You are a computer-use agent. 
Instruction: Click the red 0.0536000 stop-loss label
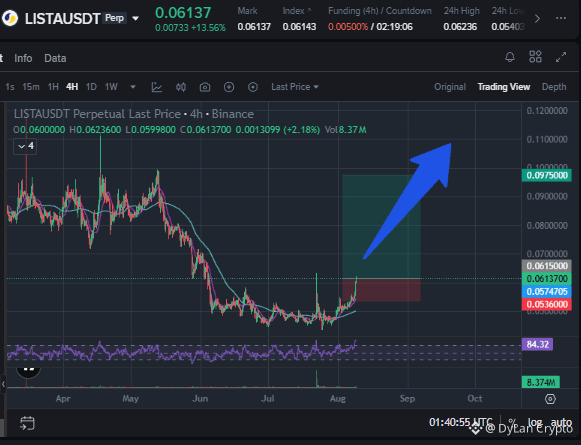click(x=547, y=305)
